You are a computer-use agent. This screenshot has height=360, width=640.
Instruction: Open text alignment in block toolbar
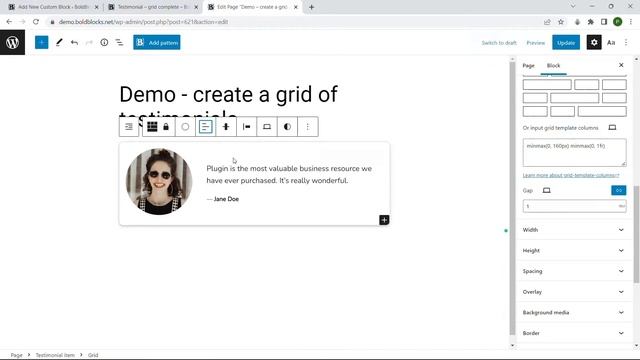click(x=205, y=127)
